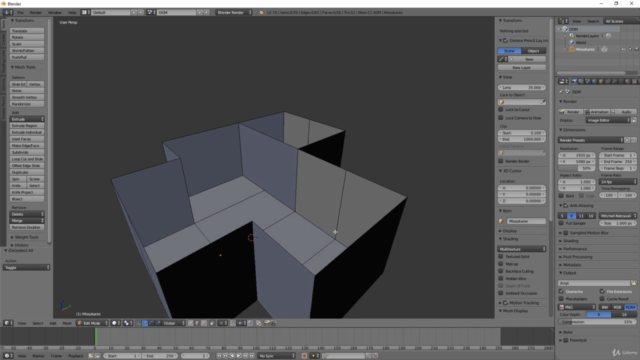Click the World properties tab icon
The width and height of the screenshot is (640, 360).
coord(594,82)
